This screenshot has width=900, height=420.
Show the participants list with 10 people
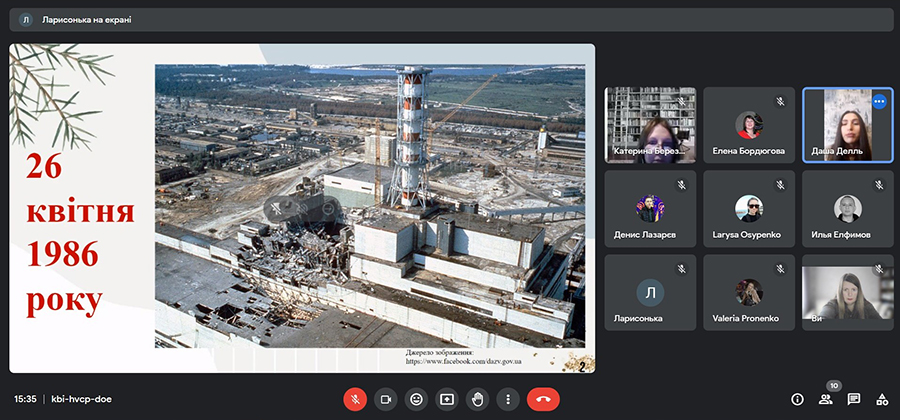tap(826, 399)
